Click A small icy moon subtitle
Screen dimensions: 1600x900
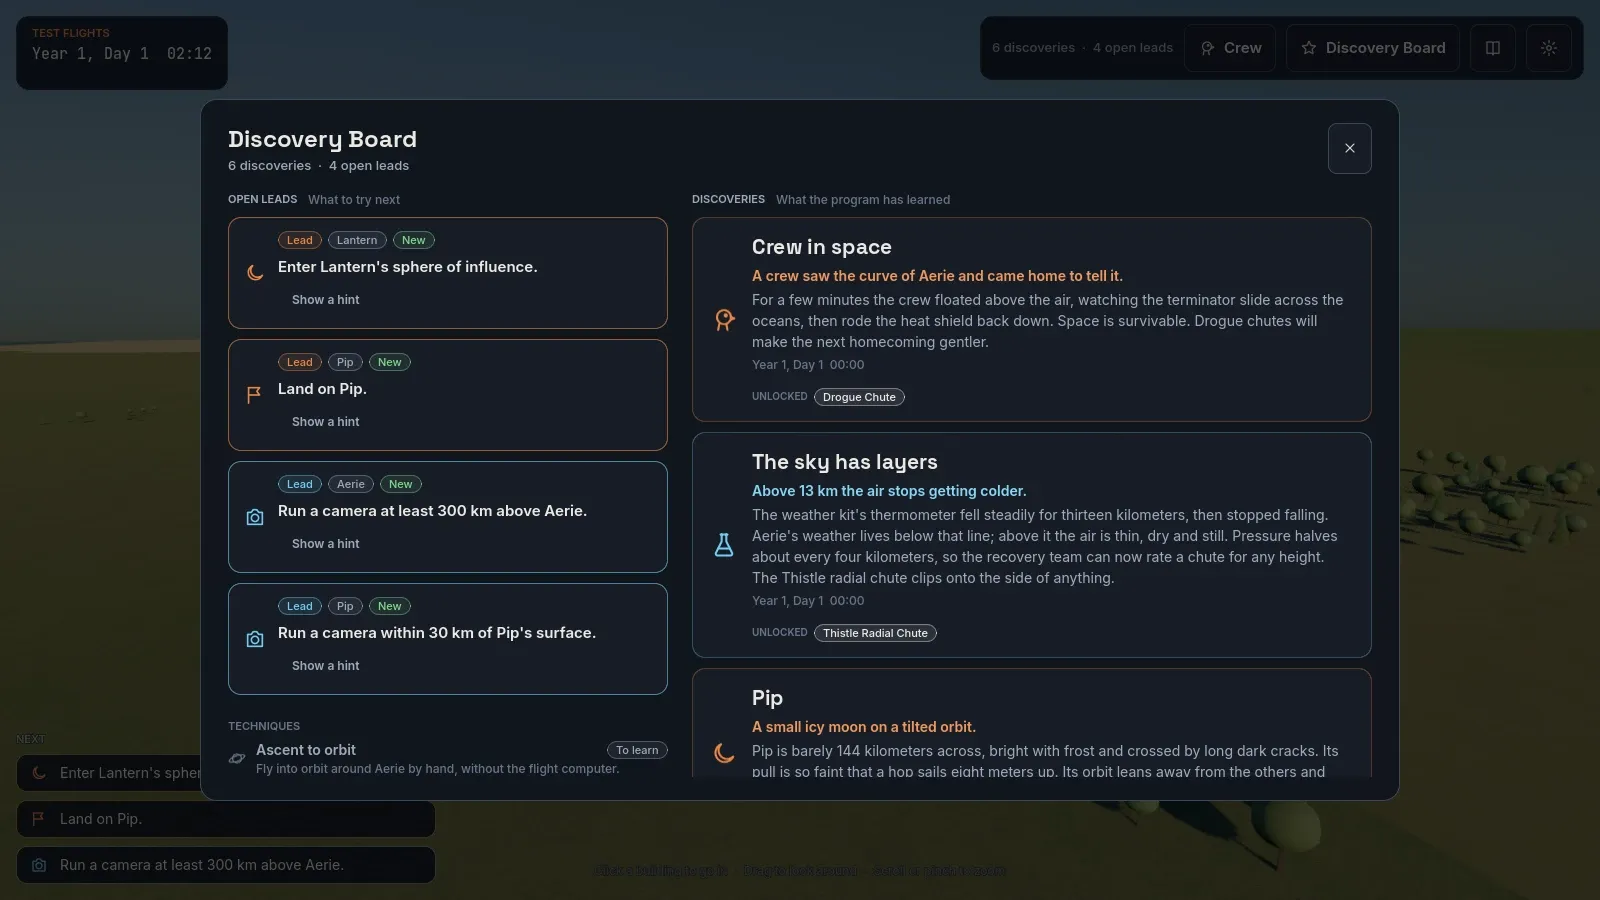click(x=864, y=727)
